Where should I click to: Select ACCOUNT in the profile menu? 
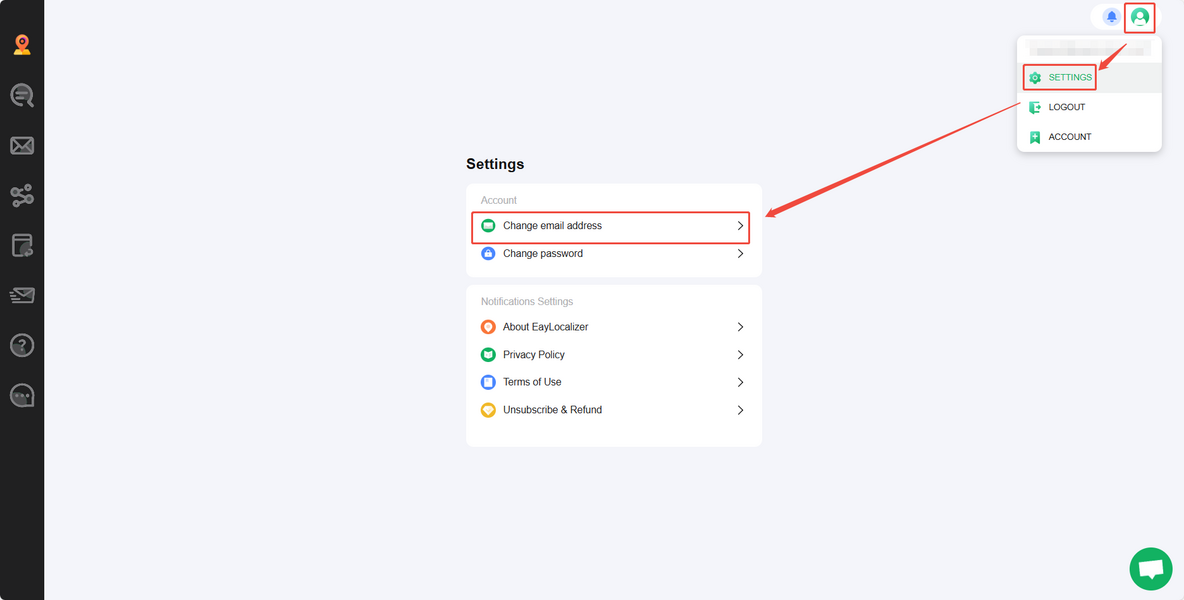tap(1069, 137)
